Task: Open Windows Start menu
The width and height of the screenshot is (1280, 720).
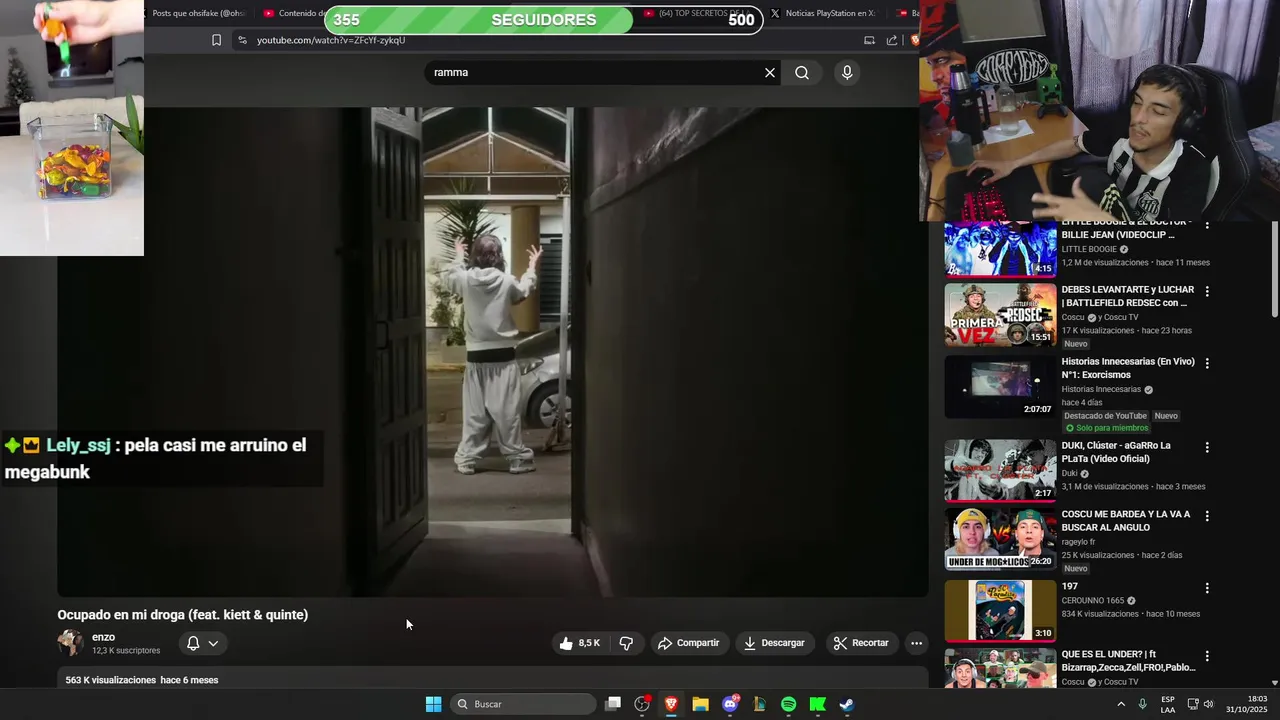Action: click(433, 704)
